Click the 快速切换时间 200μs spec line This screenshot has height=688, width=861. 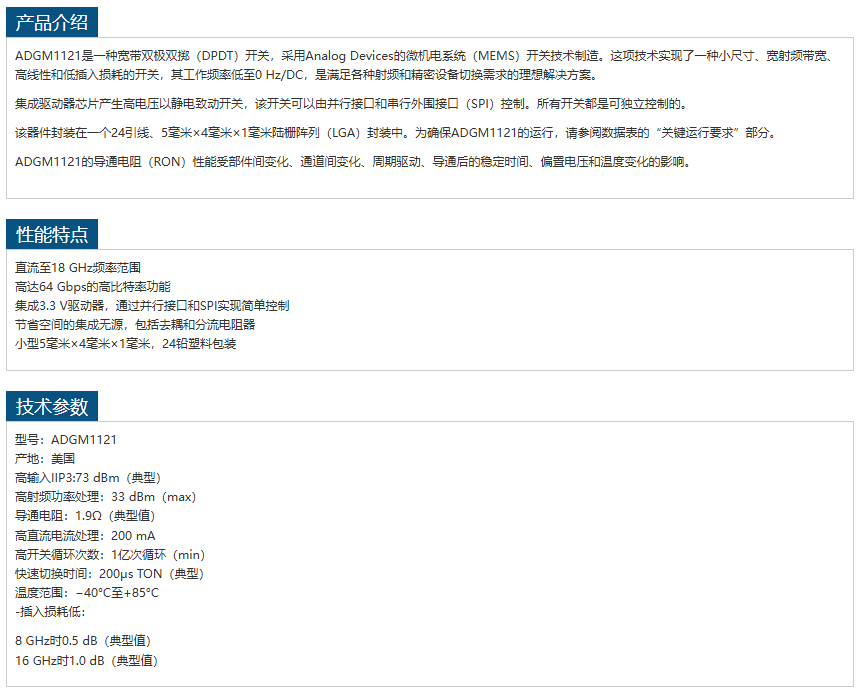pyautogui.click(x=109, y=574)
